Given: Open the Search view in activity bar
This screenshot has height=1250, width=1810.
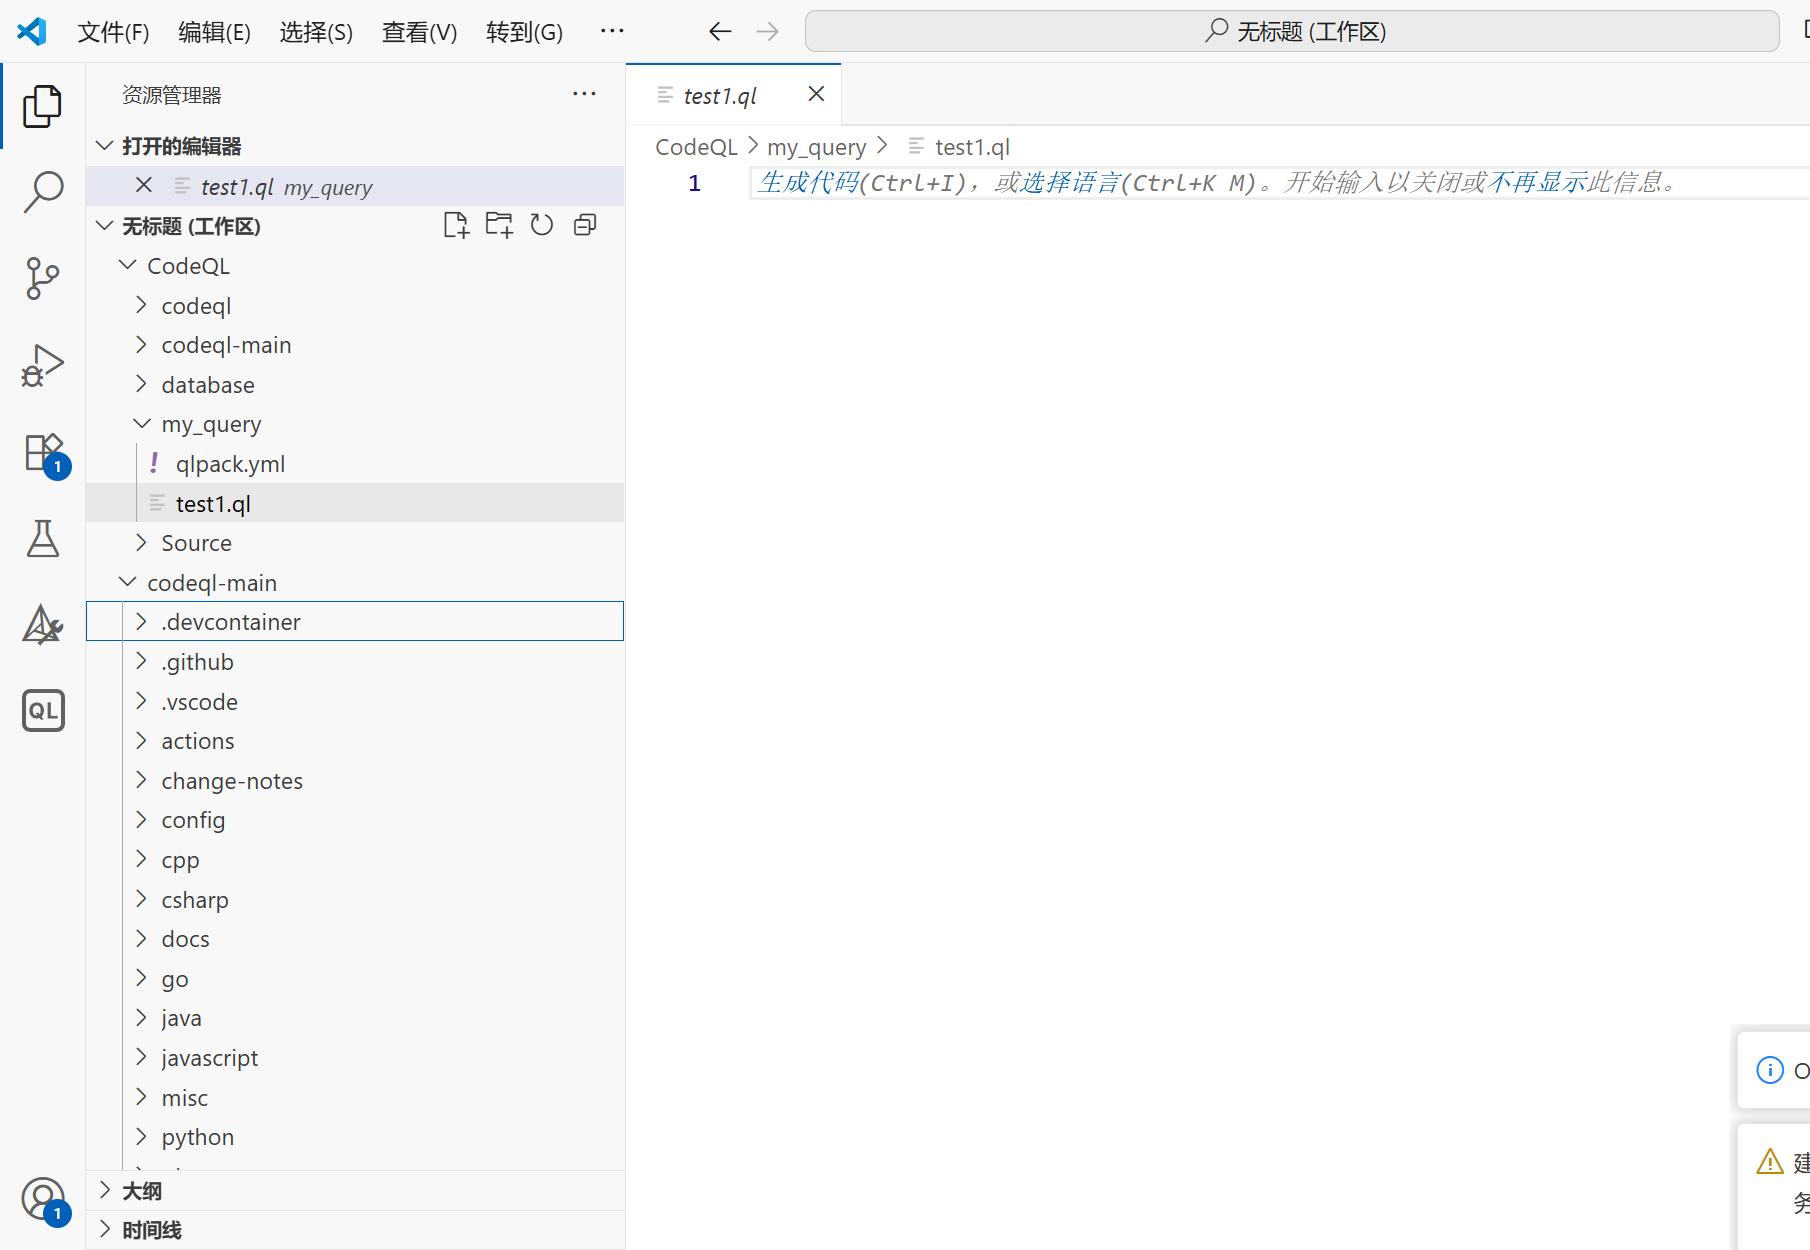Looking at the screenshot, I should tap(43, 191).
